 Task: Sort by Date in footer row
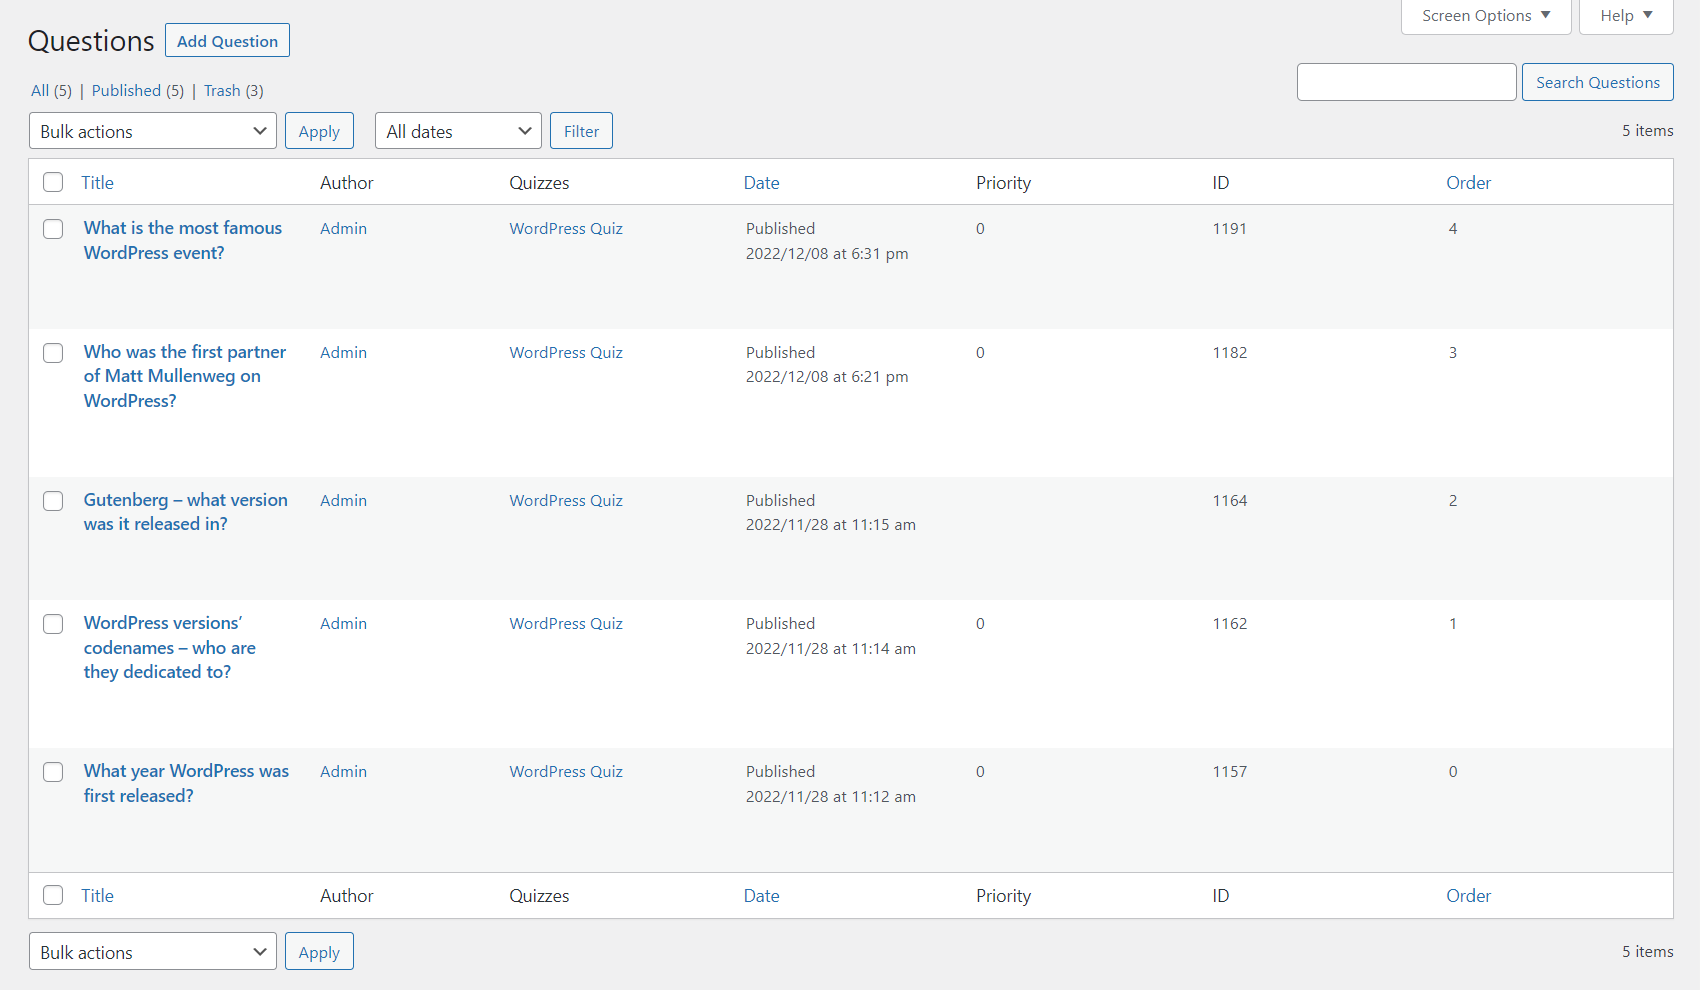[761, 896]
